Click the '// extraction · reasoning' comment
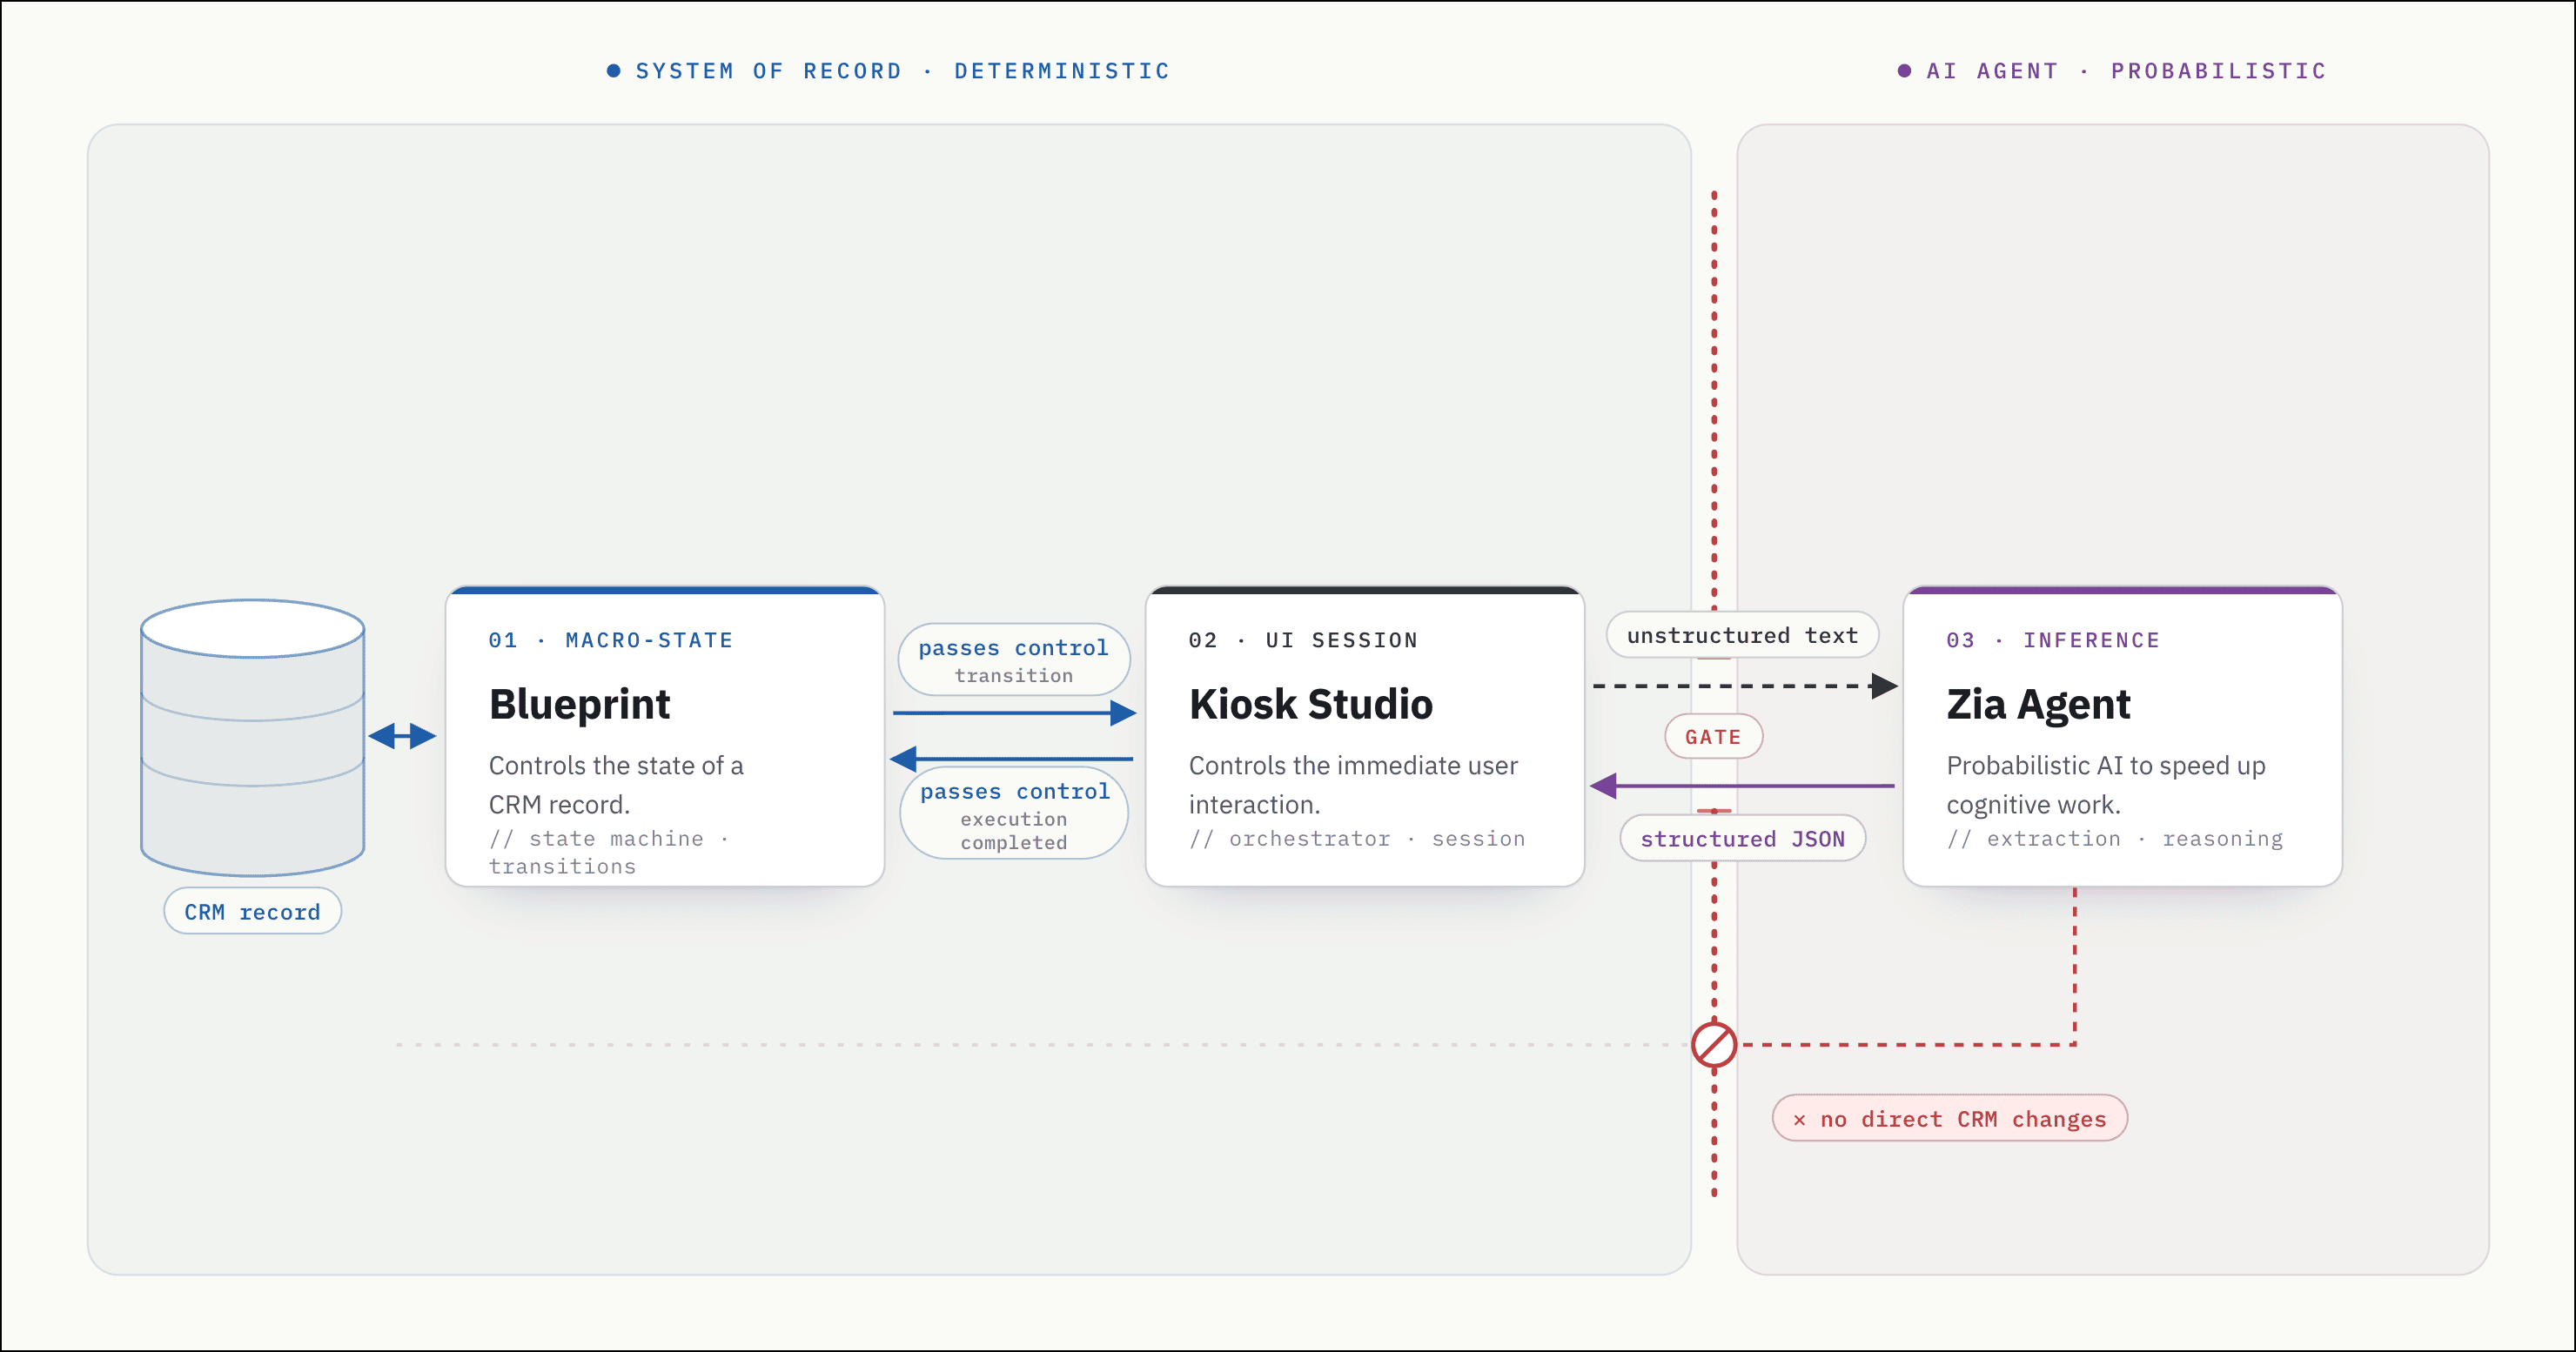Viewport: 2576px width, 1352px height. pyautogui.click(x=2115, y=839)
